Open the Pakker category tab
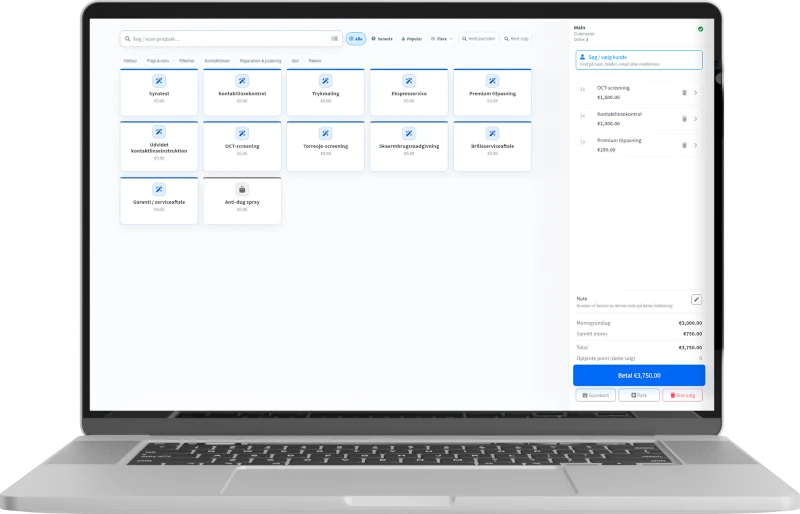 click(x=315, y=61)
